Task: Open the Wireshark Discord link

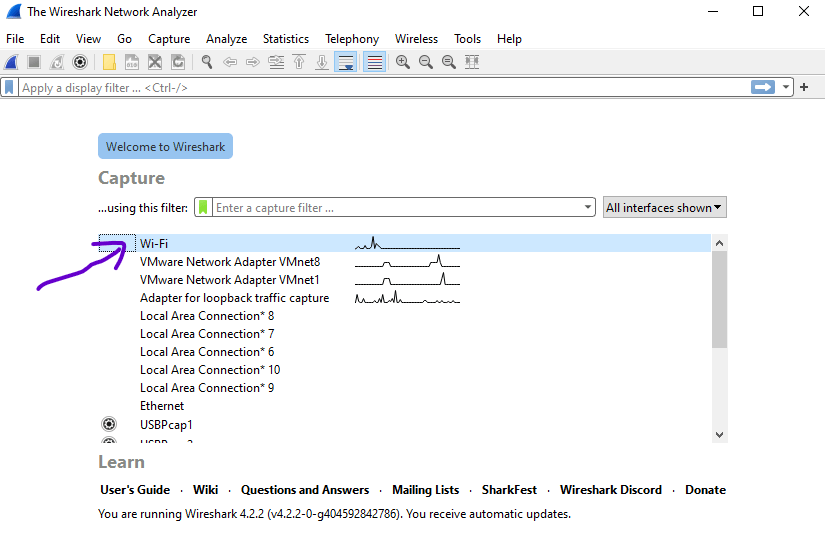Action: pyautogui.click(x=611, y=490)
